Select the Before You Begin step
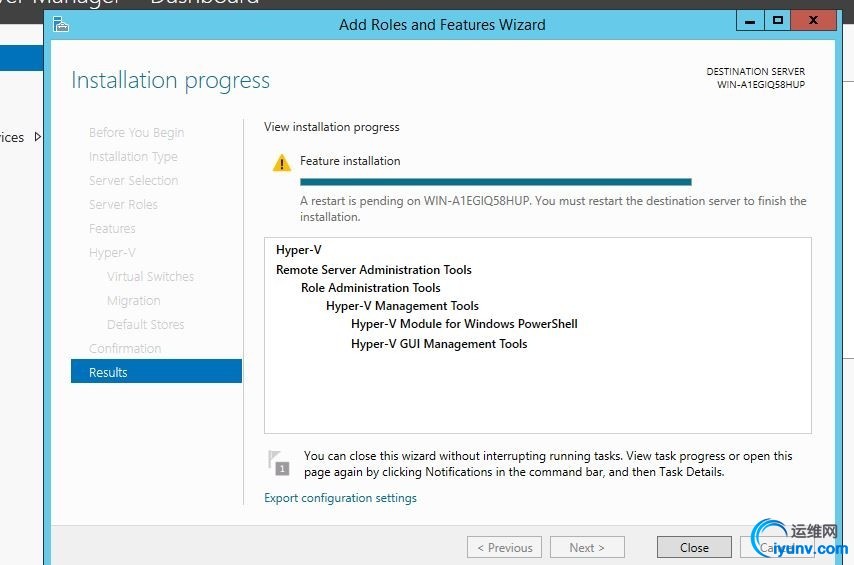 [x=136, y=132]
